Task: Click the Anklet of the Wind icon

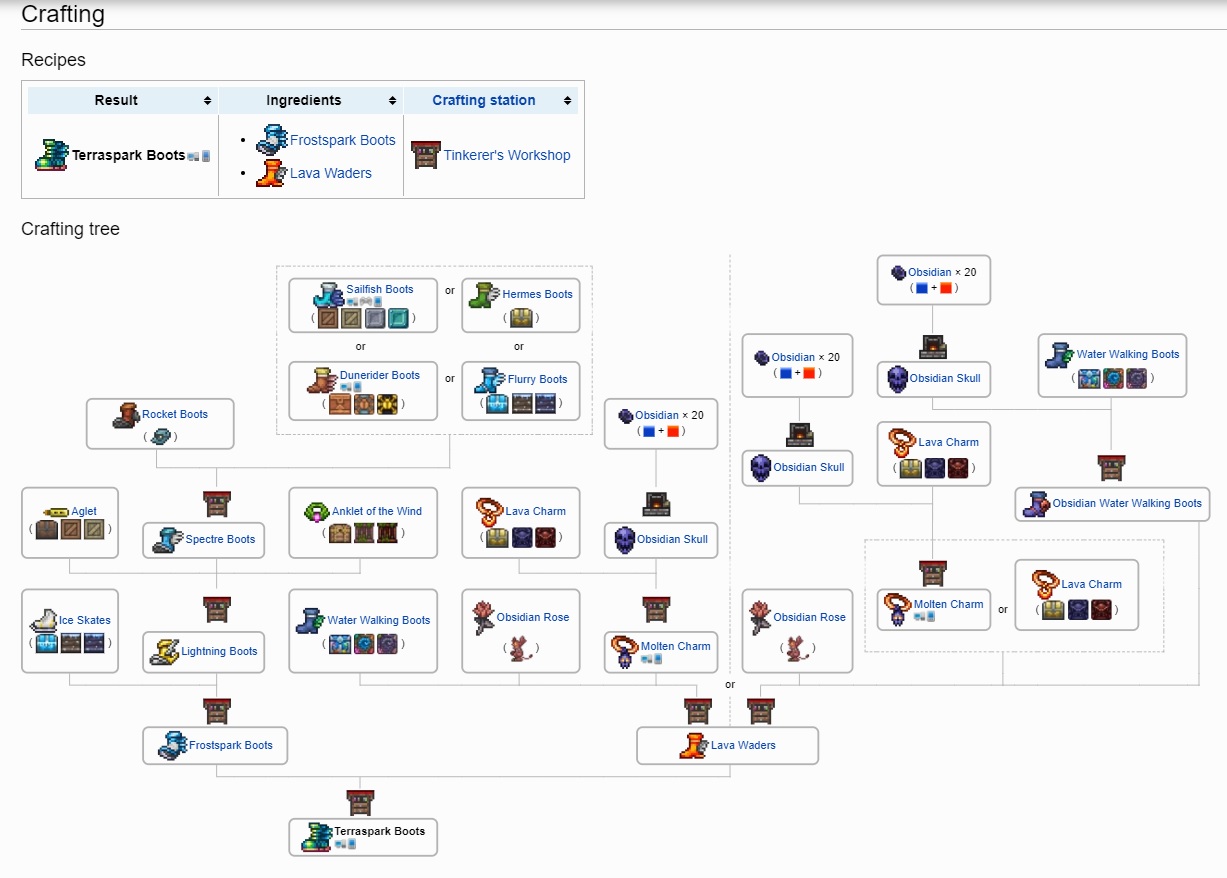Action: point(318,511)
